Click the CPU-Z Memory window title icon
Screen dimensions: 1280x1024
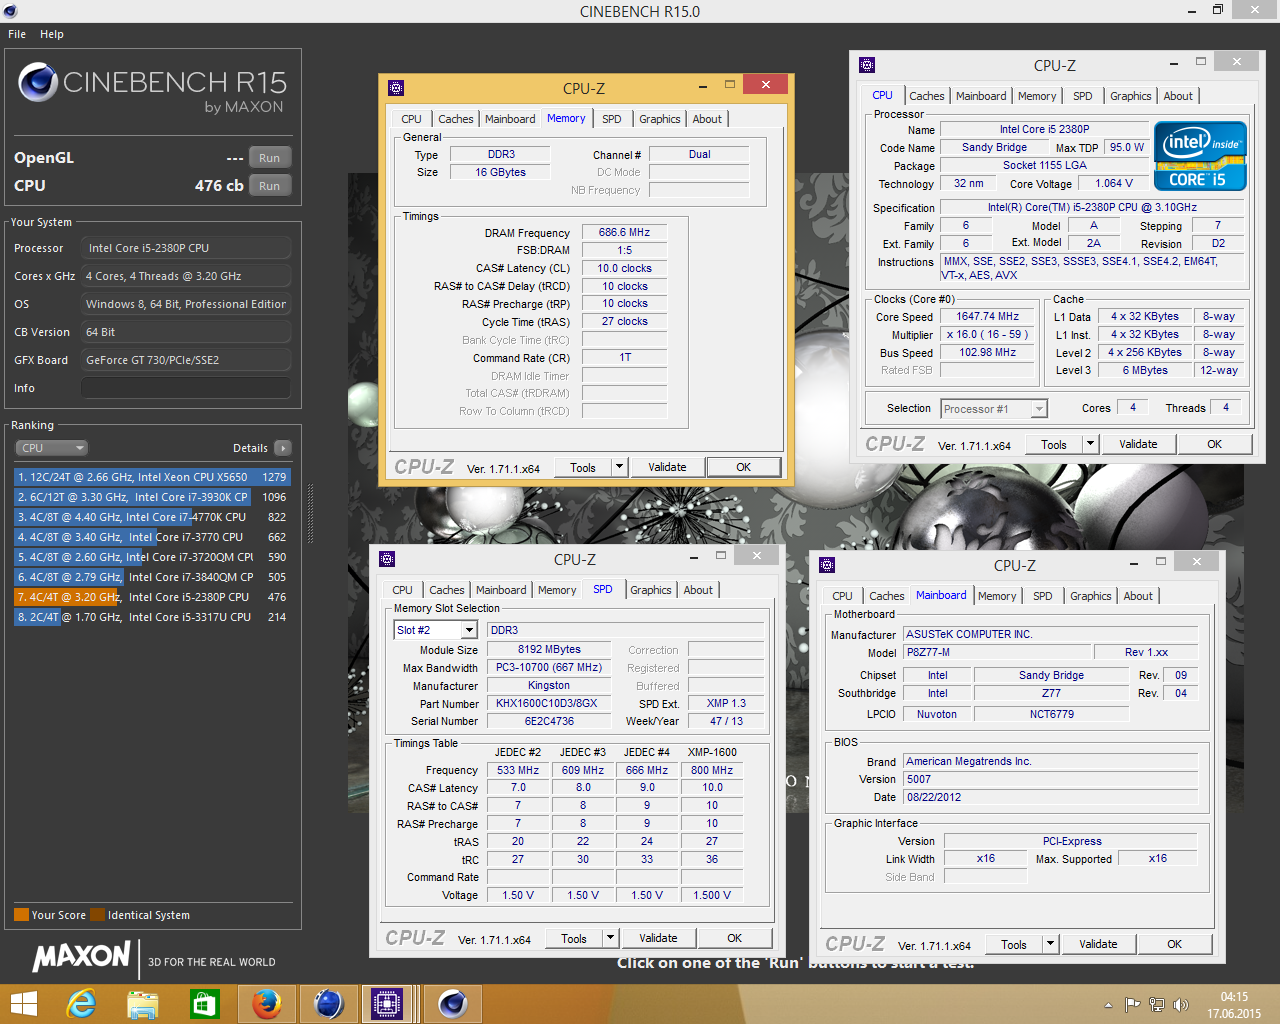(x=396, y=88)
